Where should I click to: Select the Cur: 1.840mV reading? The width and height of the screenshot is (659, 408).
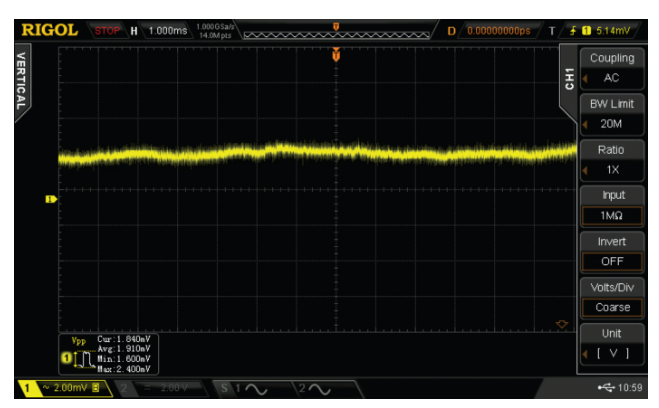[124, 339]
